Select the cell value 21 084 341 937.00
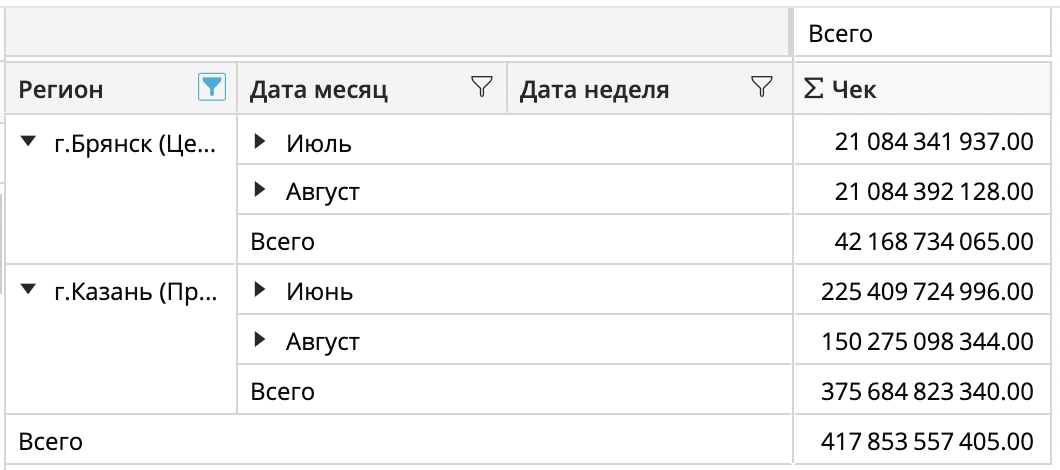Screen dimensions: 1060x470 933,143
